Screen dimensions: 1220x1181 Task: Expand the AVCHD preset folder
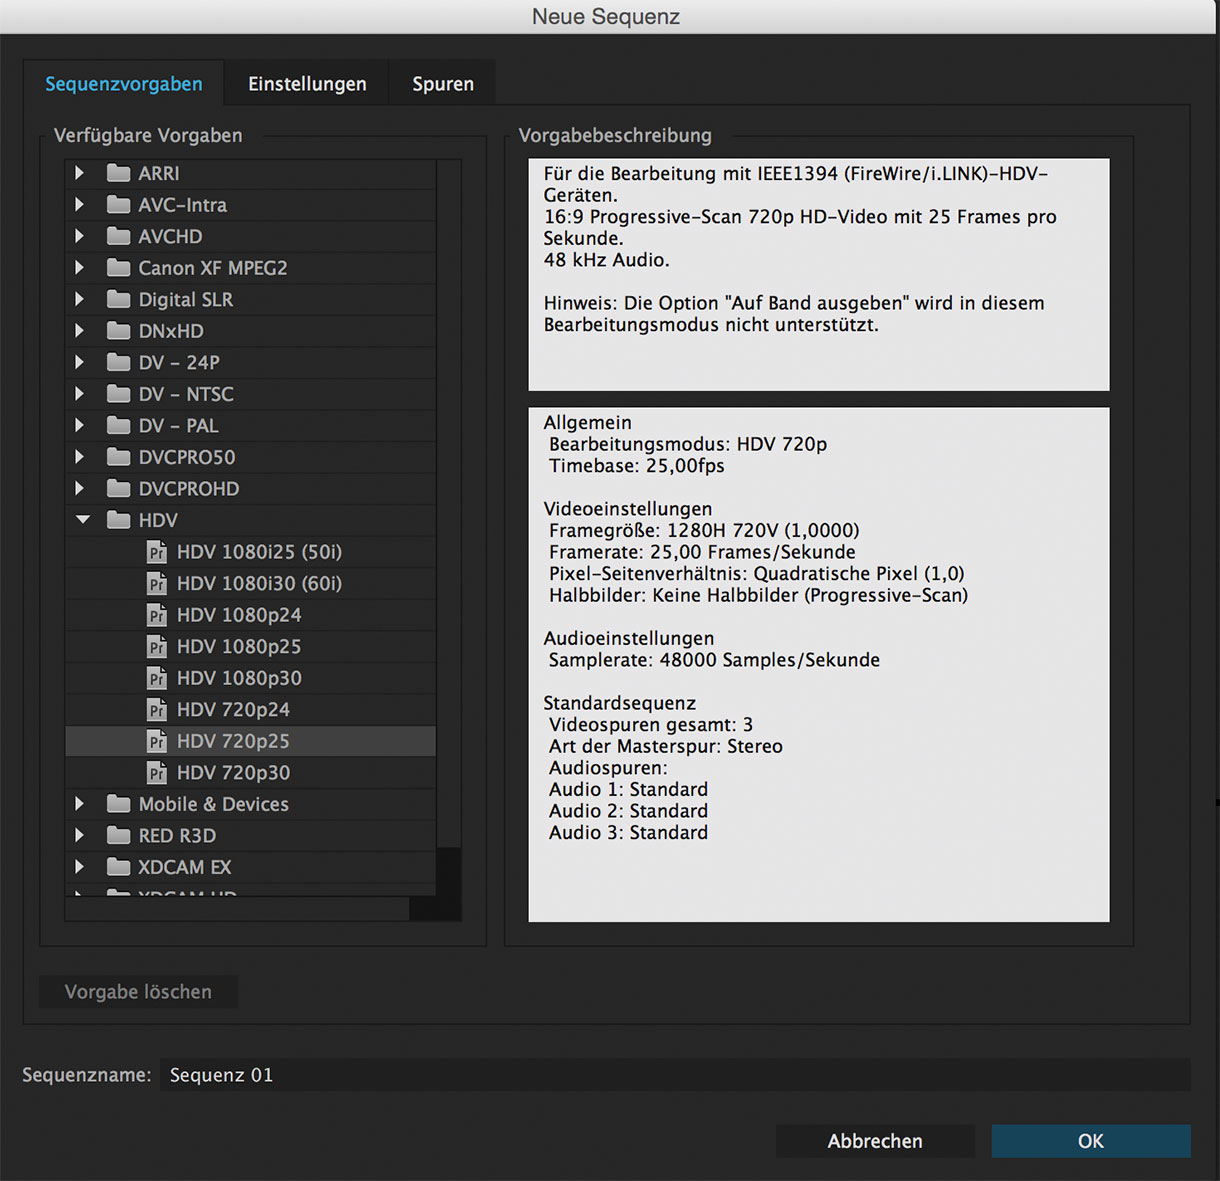click(x=80, y=236)
